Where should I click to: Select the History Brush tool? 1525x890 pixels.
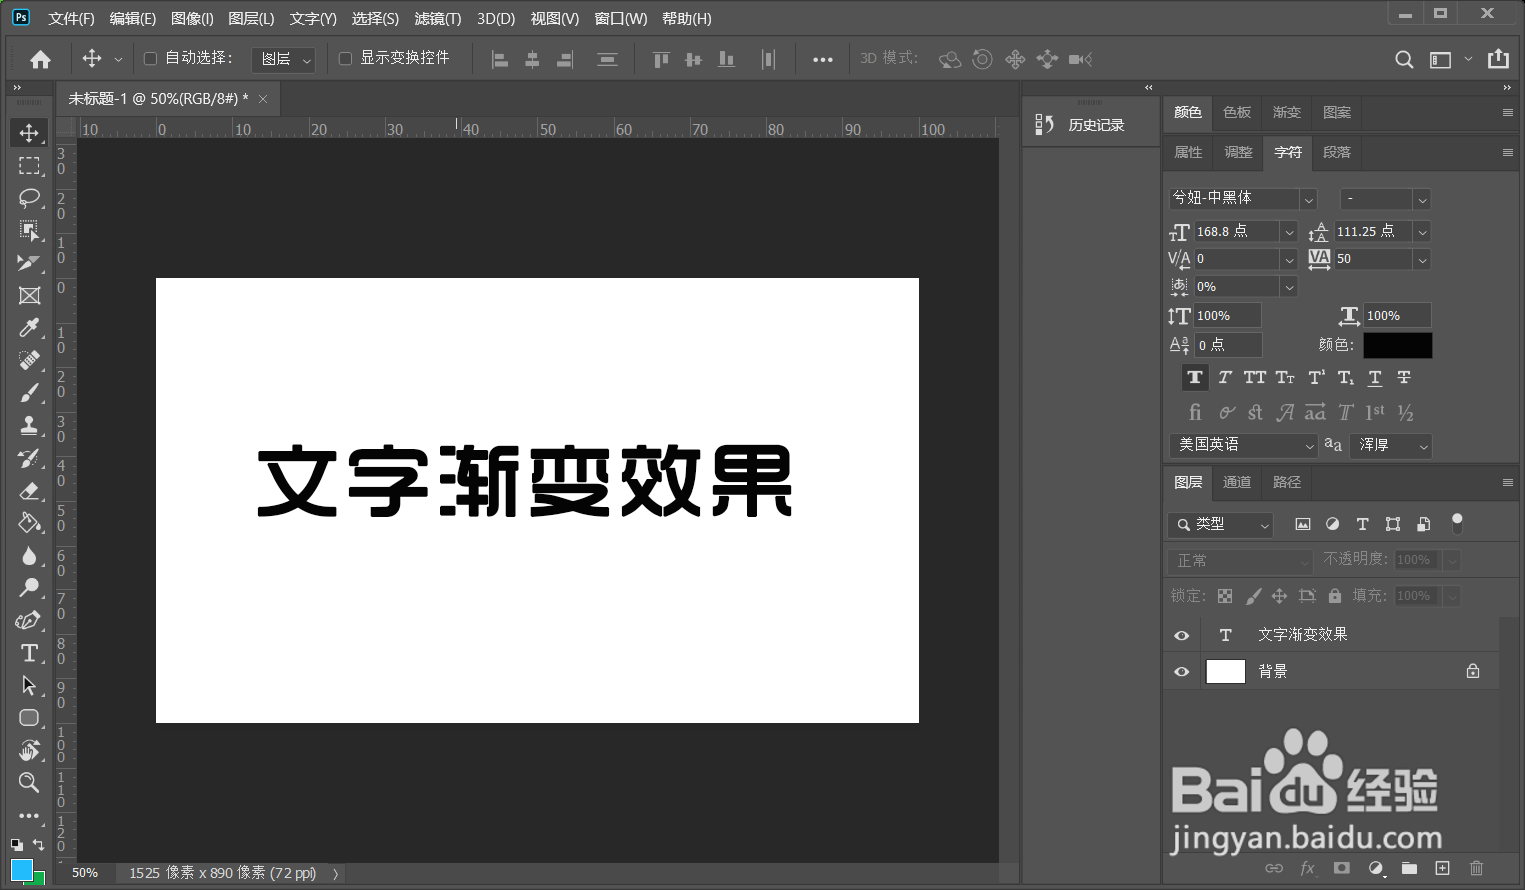(29, 458)
